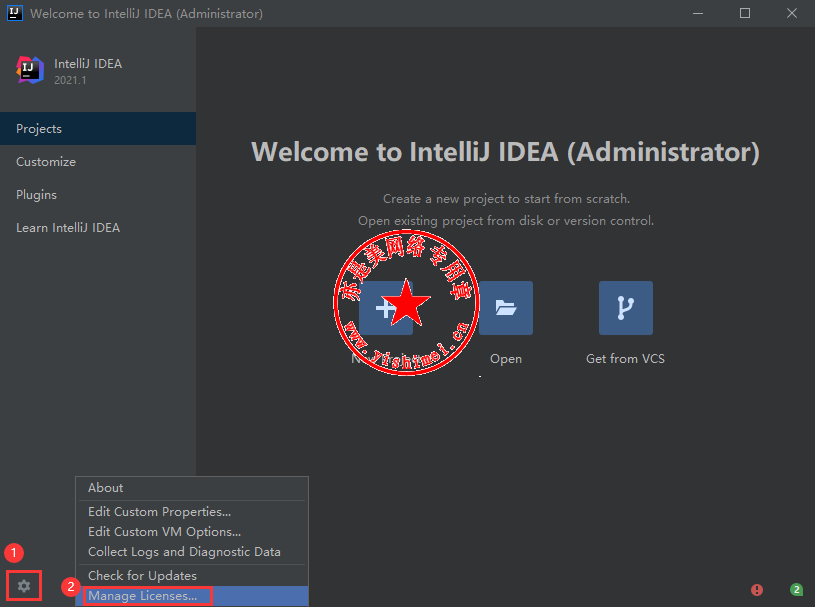Choose Check for Updates menu entry
Screen dimensions: 815x607
click(x=142, y=576)
